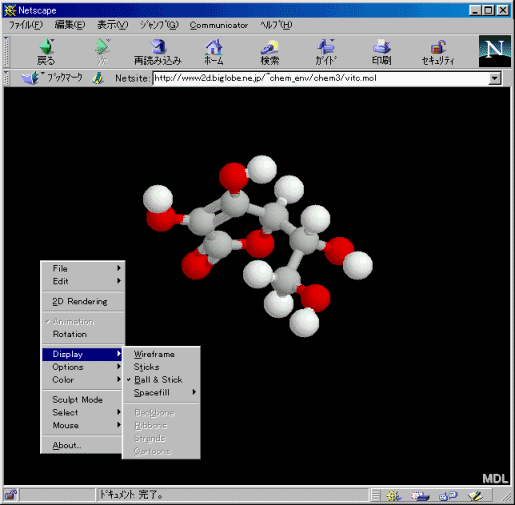Toggle Sculpt Mode on
Viewport: 515px width, 505px height.
coord(83,400)
